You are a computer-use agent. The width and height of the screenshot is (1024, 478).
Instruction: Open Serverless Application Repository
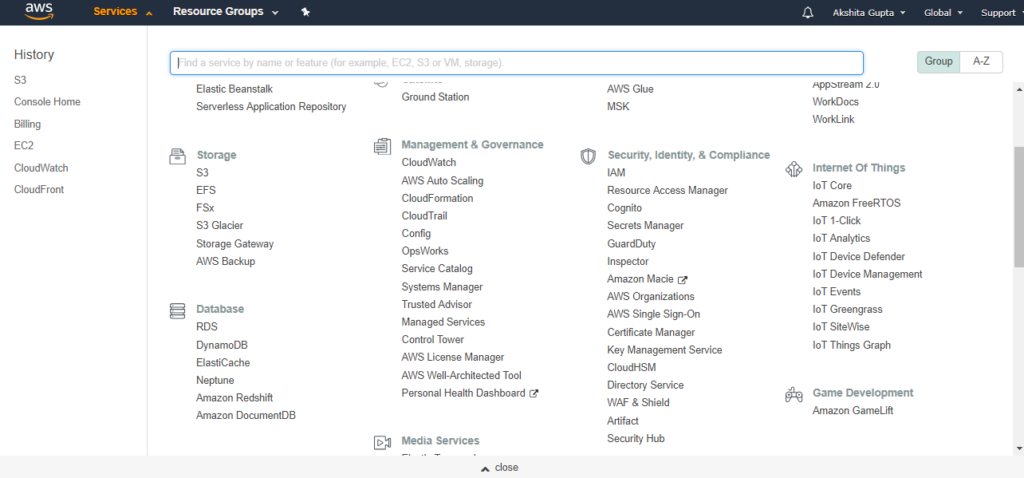[271, 106]
